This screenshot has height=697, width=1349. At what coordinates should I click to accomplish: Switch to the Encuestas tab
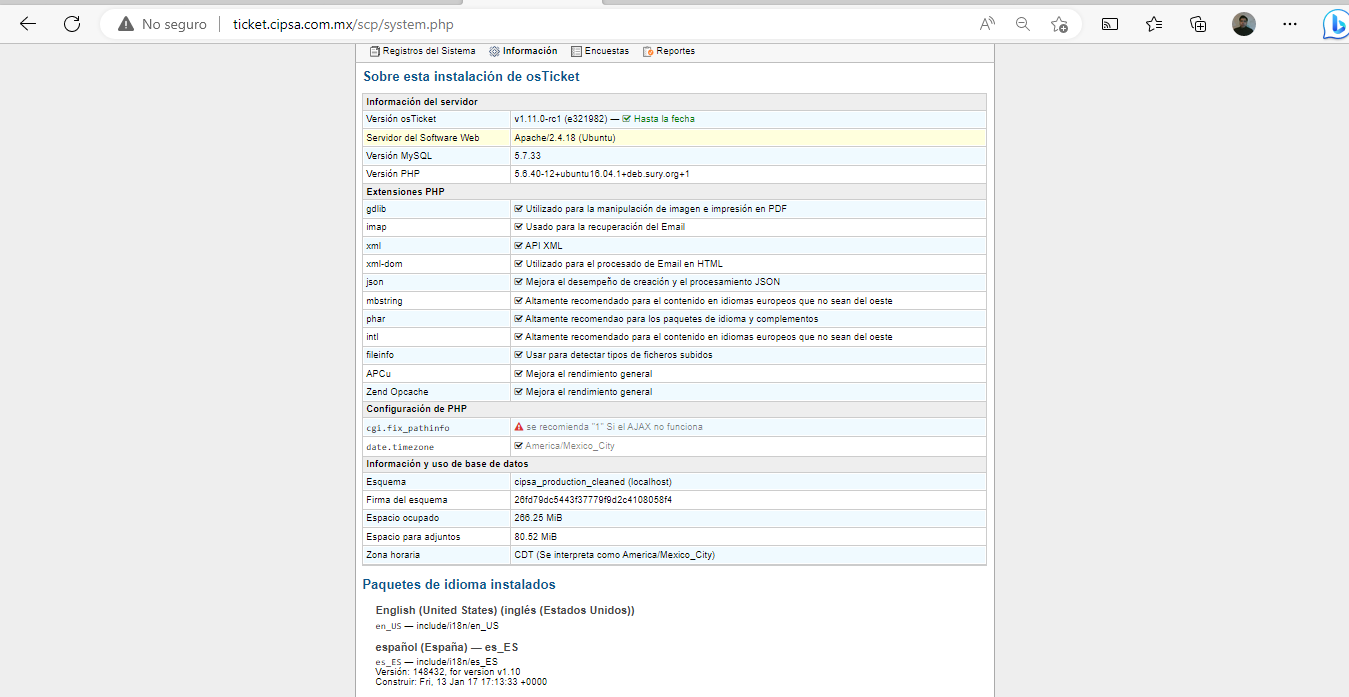point(600,51)
